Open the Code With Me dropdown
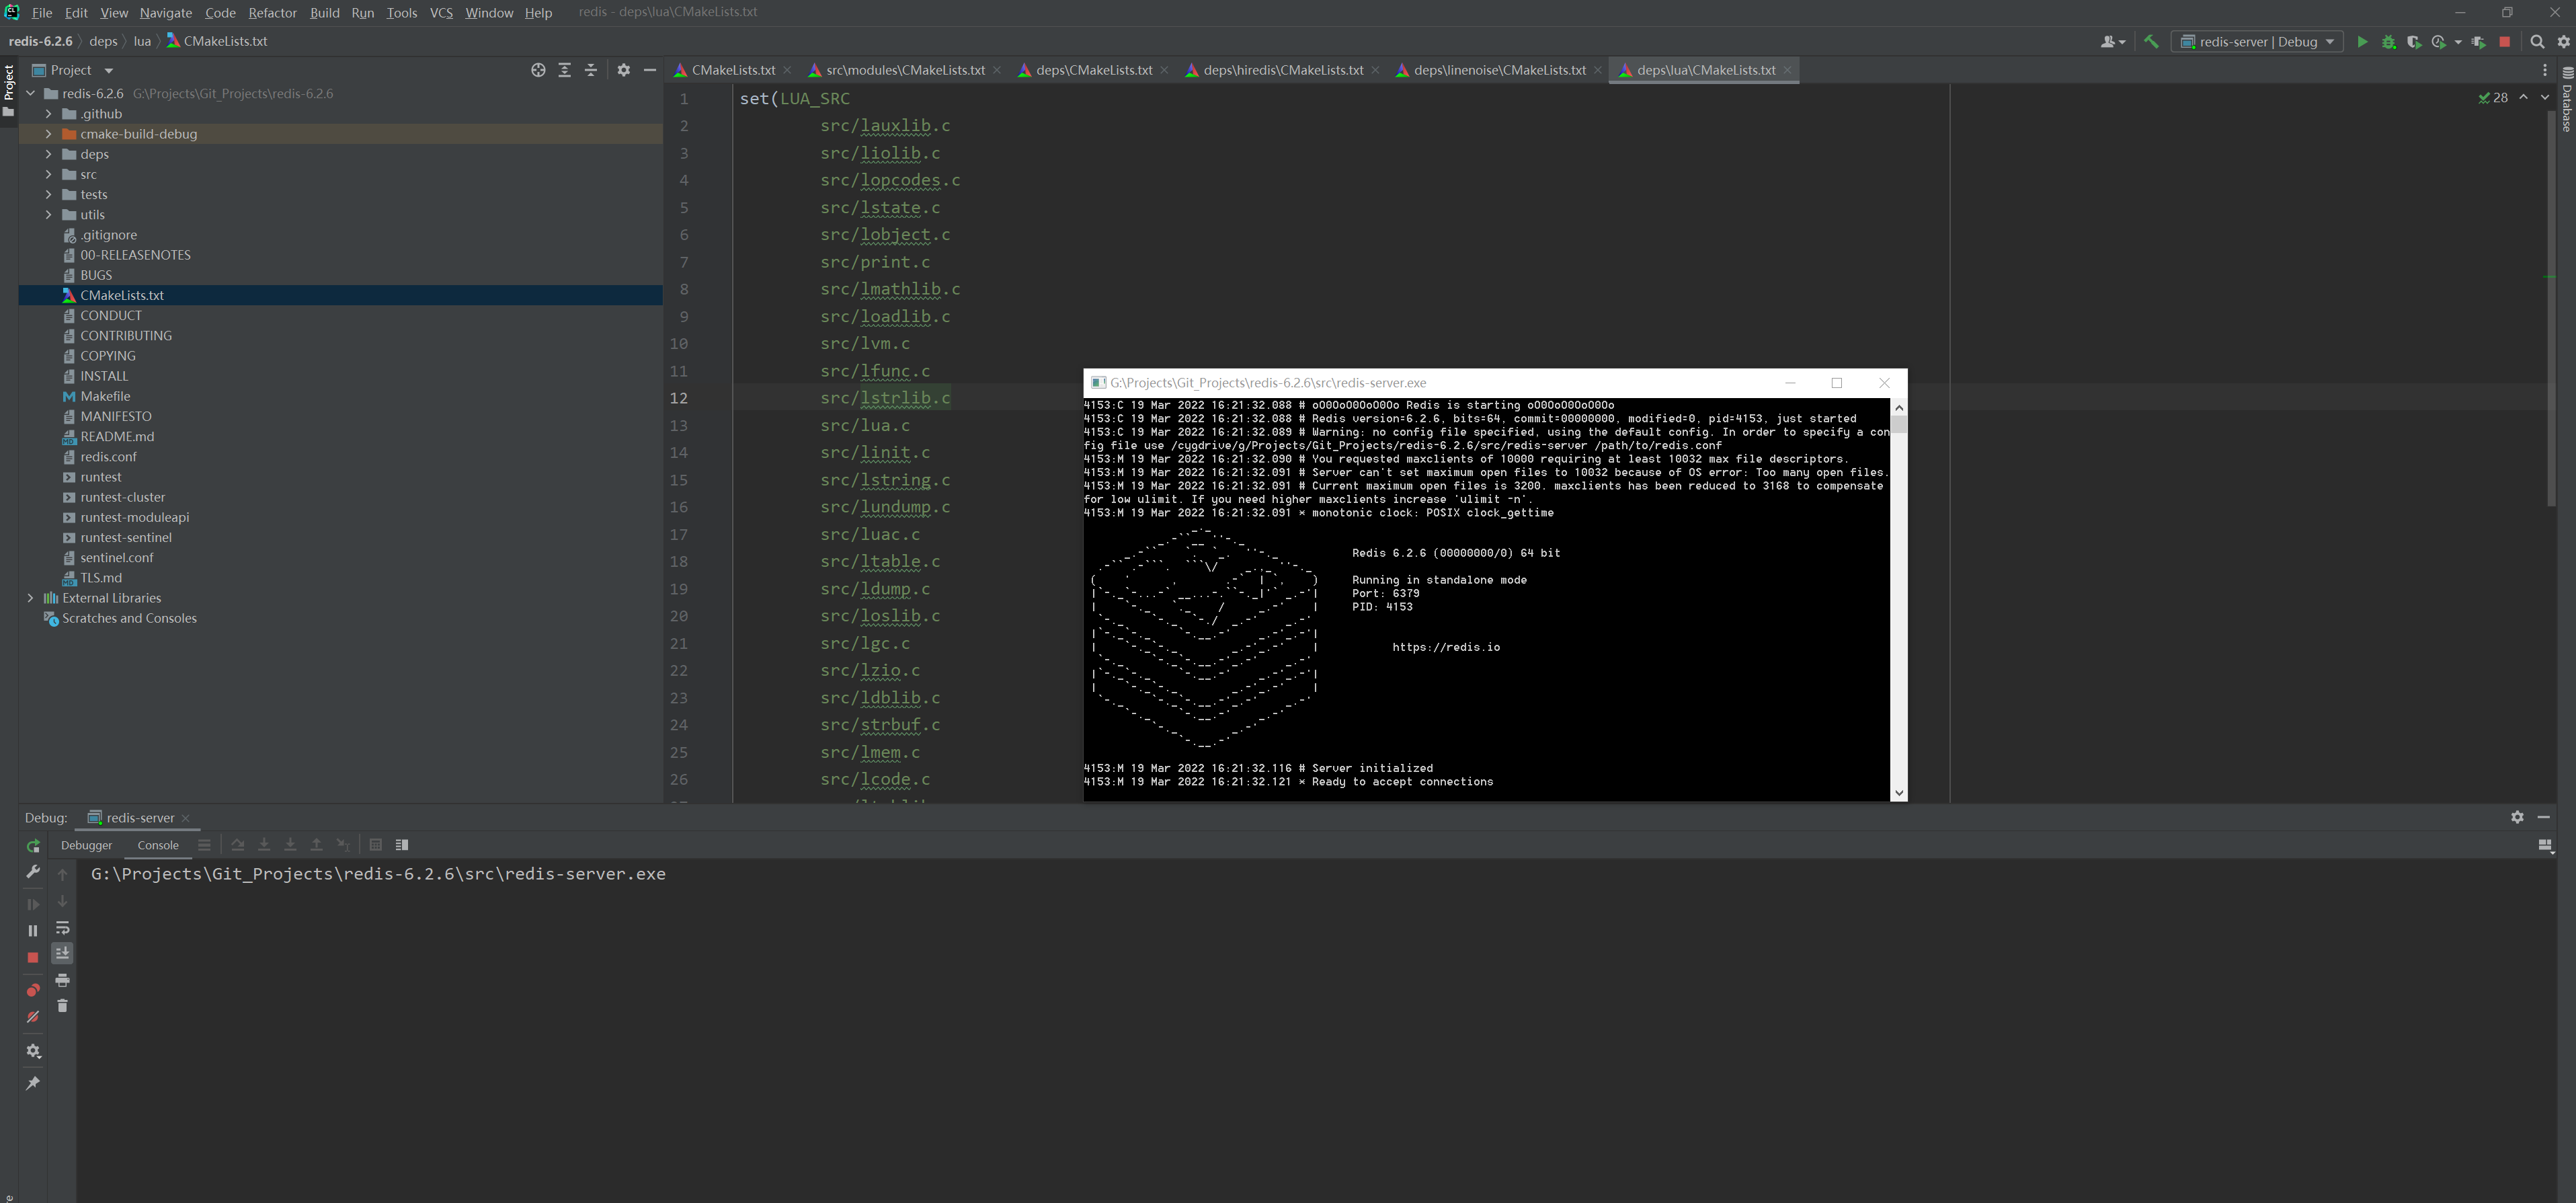The image size is (2576, 1203). pos(2112,42)
